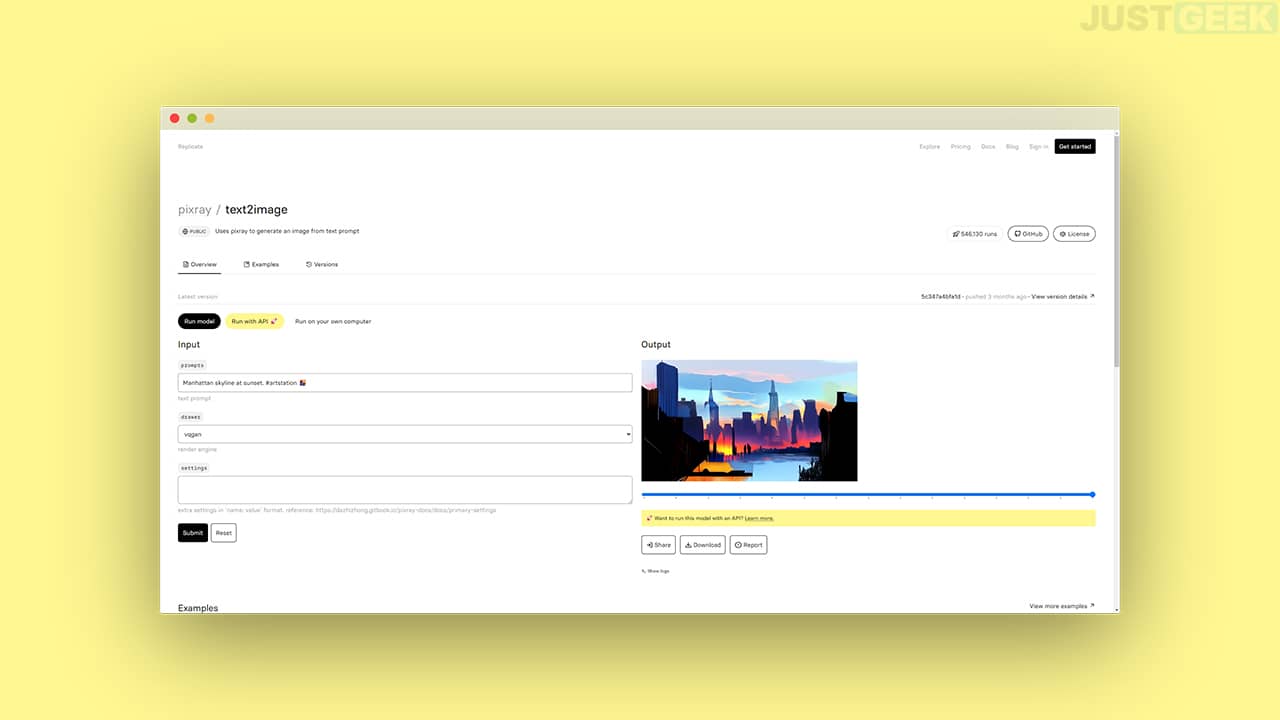Click the runs count badge

pyautogui.click(x=974, y=234)
